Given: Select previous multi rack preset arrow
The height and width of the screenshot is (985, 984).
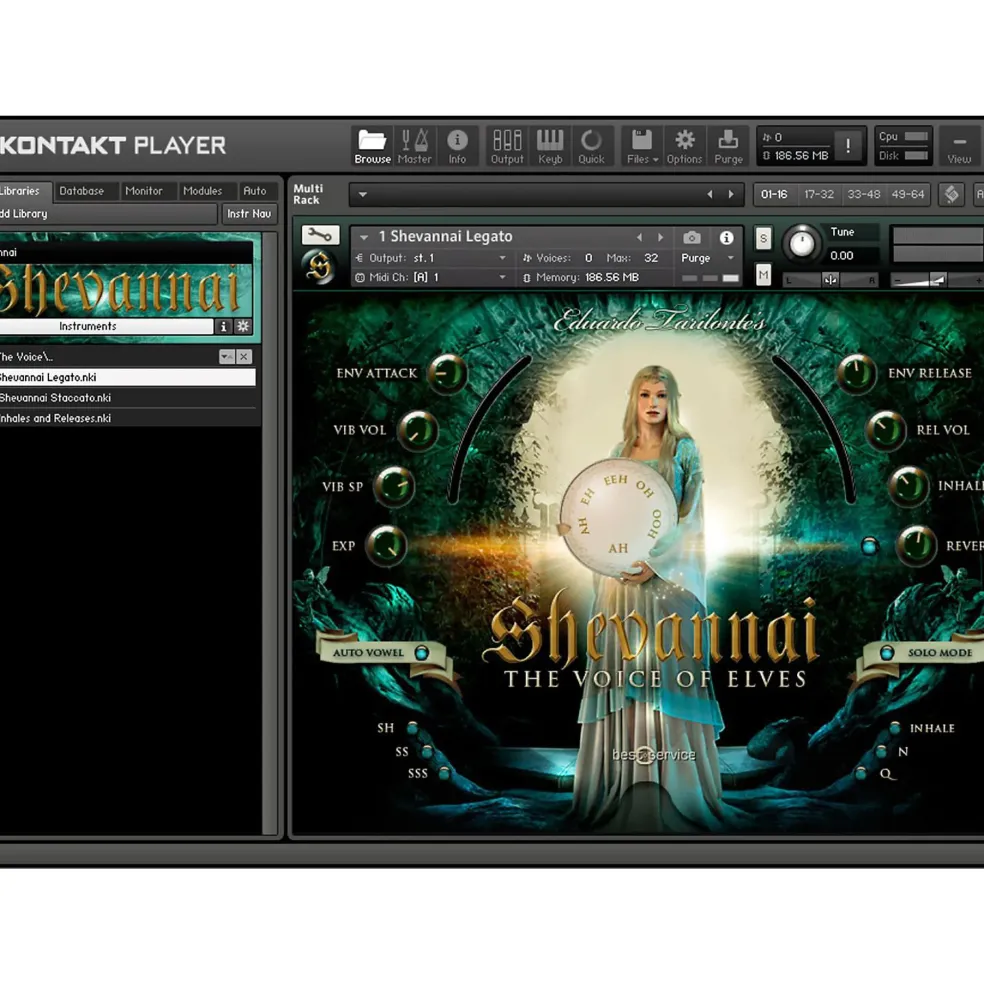Looking at the screenshot, I should (710, 195).
